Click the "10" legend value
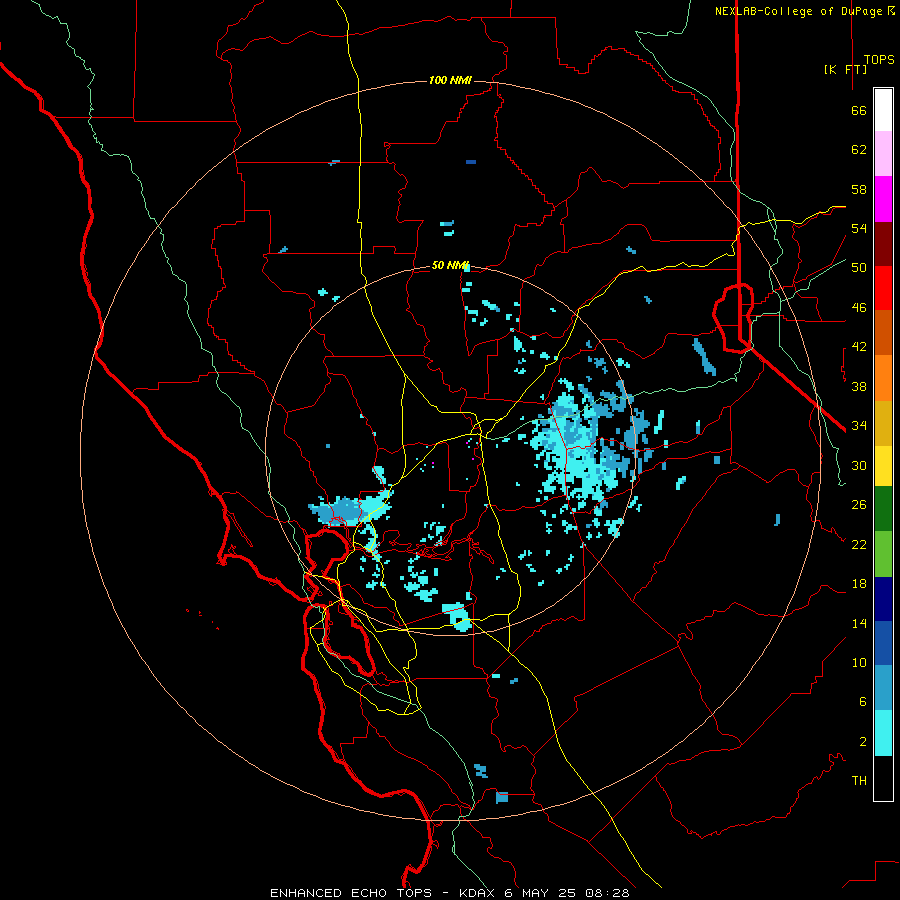900x900 pixels. 859,663
